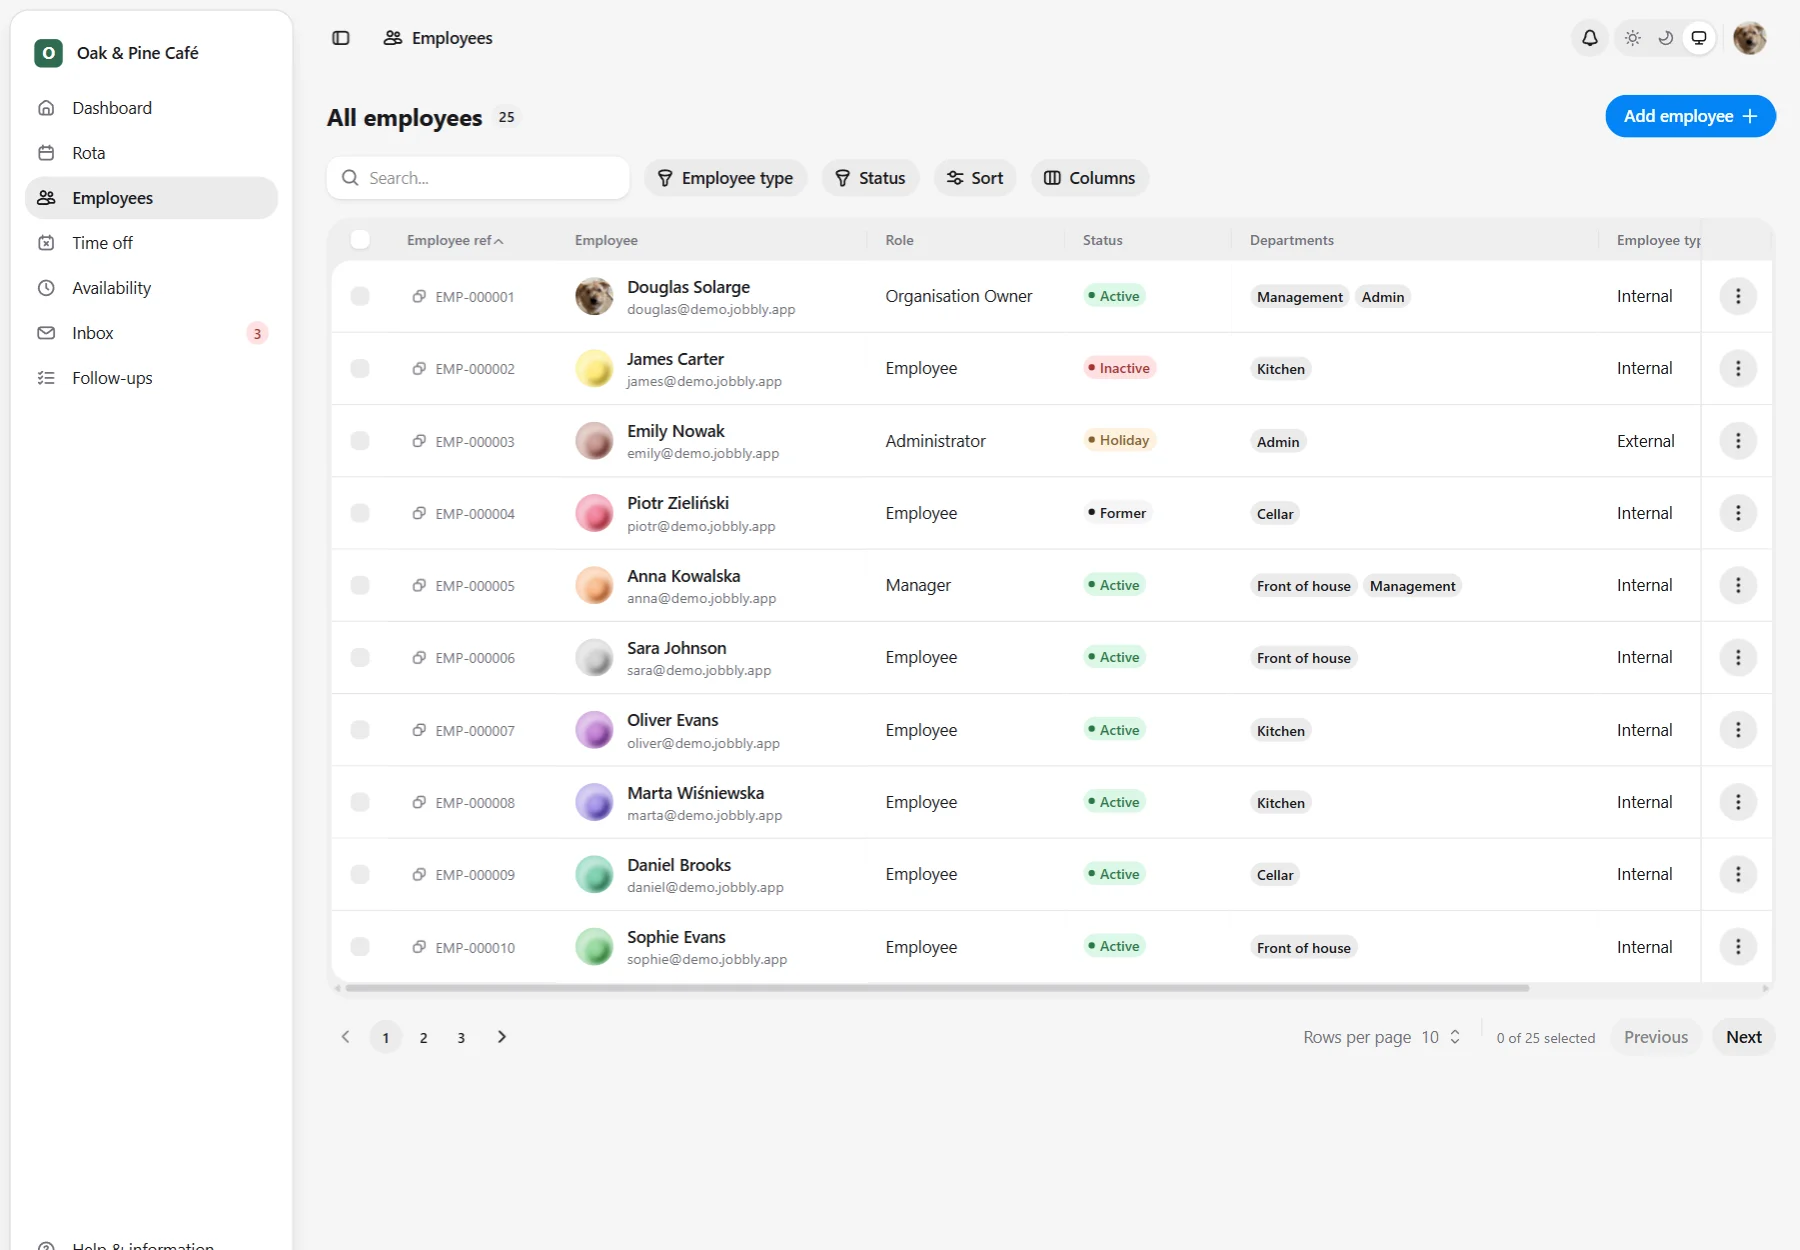Image resolution: width=1800 pixels, height=1250 pixels.
Task: Open the Columns chooser
Action: (1090, 178)
